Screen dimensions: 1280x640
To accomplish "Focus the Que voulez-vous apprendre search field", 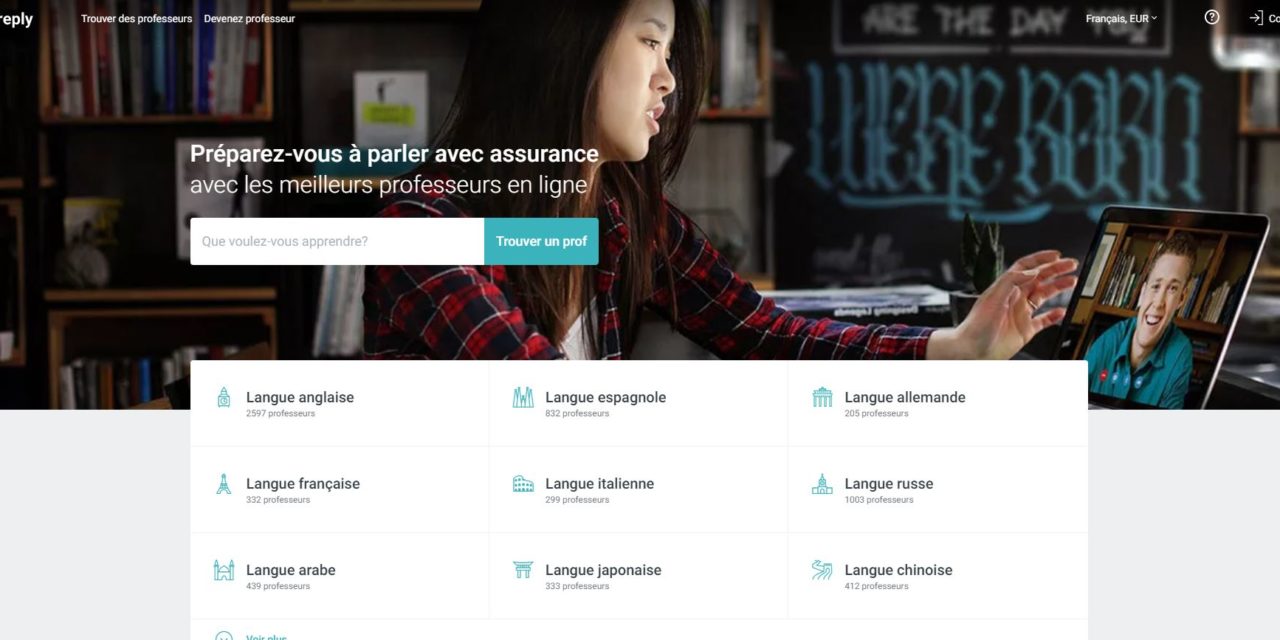I will tap(337, 241).
